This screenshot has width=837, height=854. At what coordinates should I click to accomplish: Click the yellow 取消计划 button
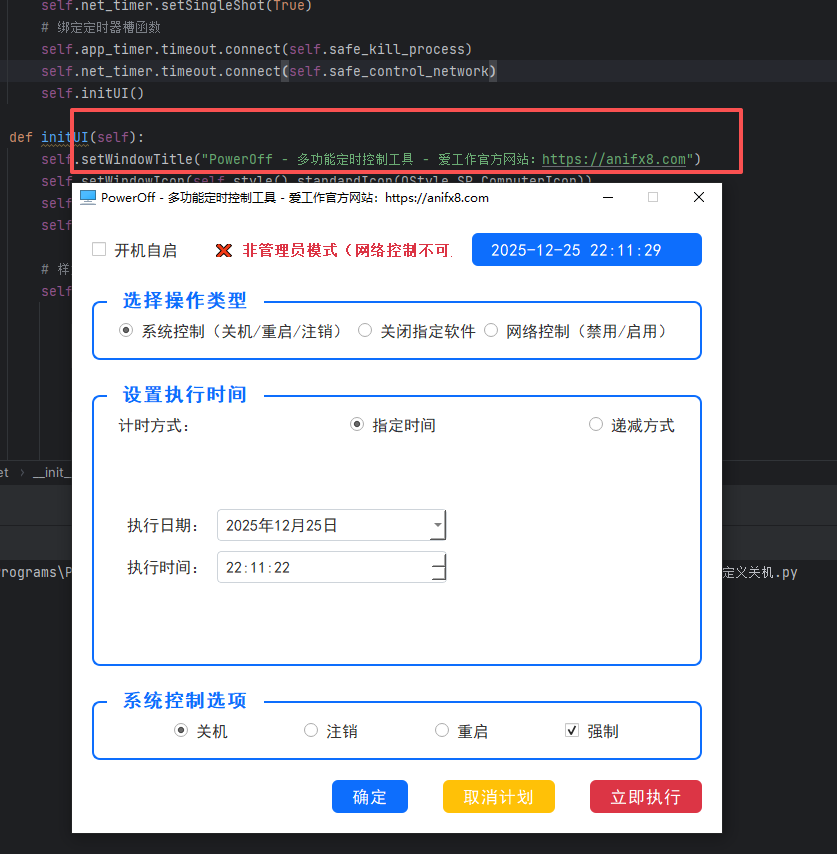[498, 797]
